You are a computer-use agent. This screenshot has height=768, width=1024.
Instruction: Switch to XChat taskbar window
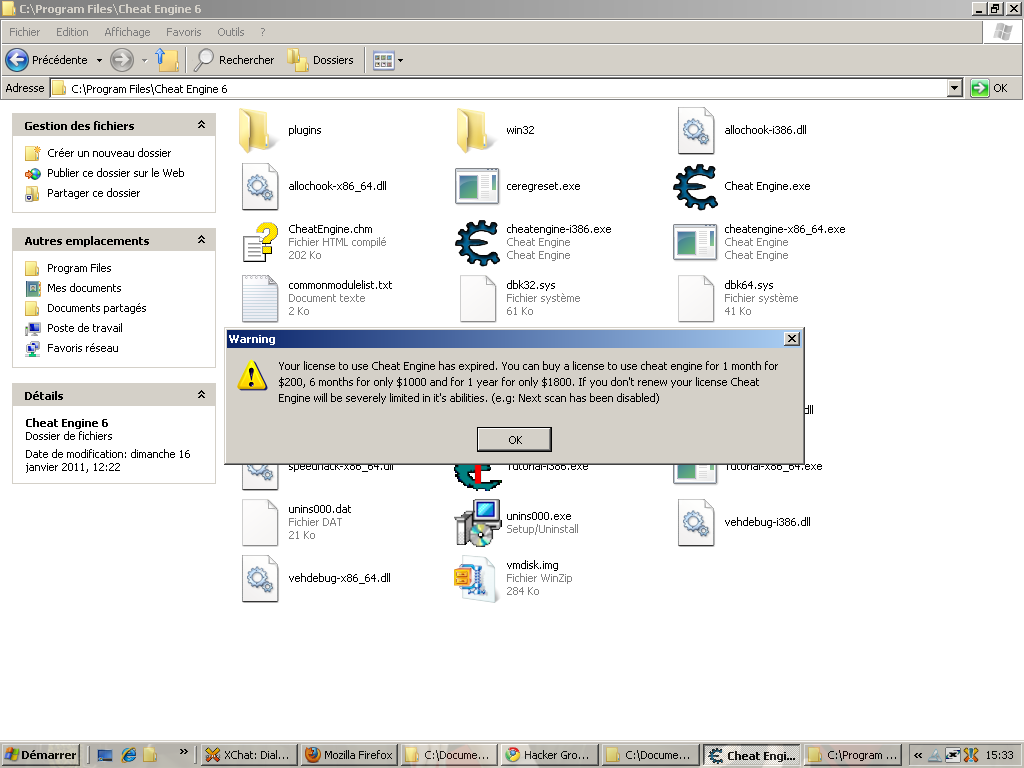(249, 755)
